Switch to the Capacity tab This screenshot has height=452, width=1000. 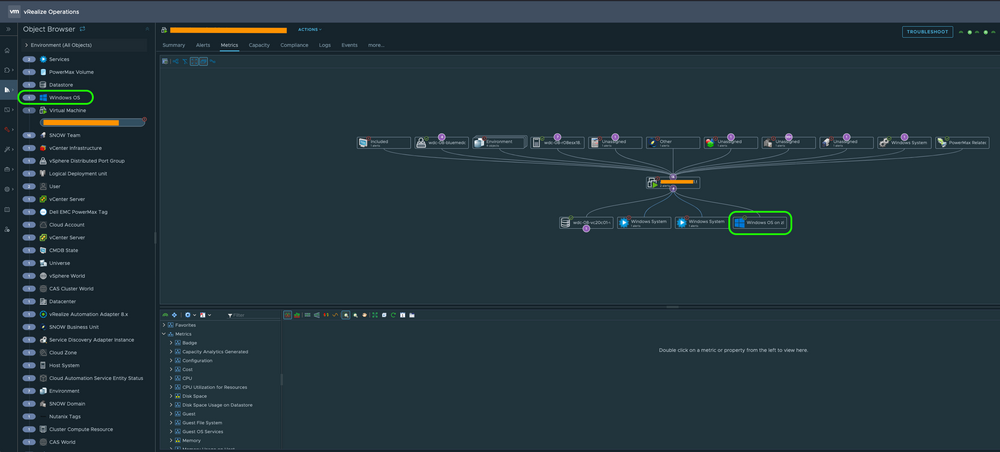click(259, 45)
